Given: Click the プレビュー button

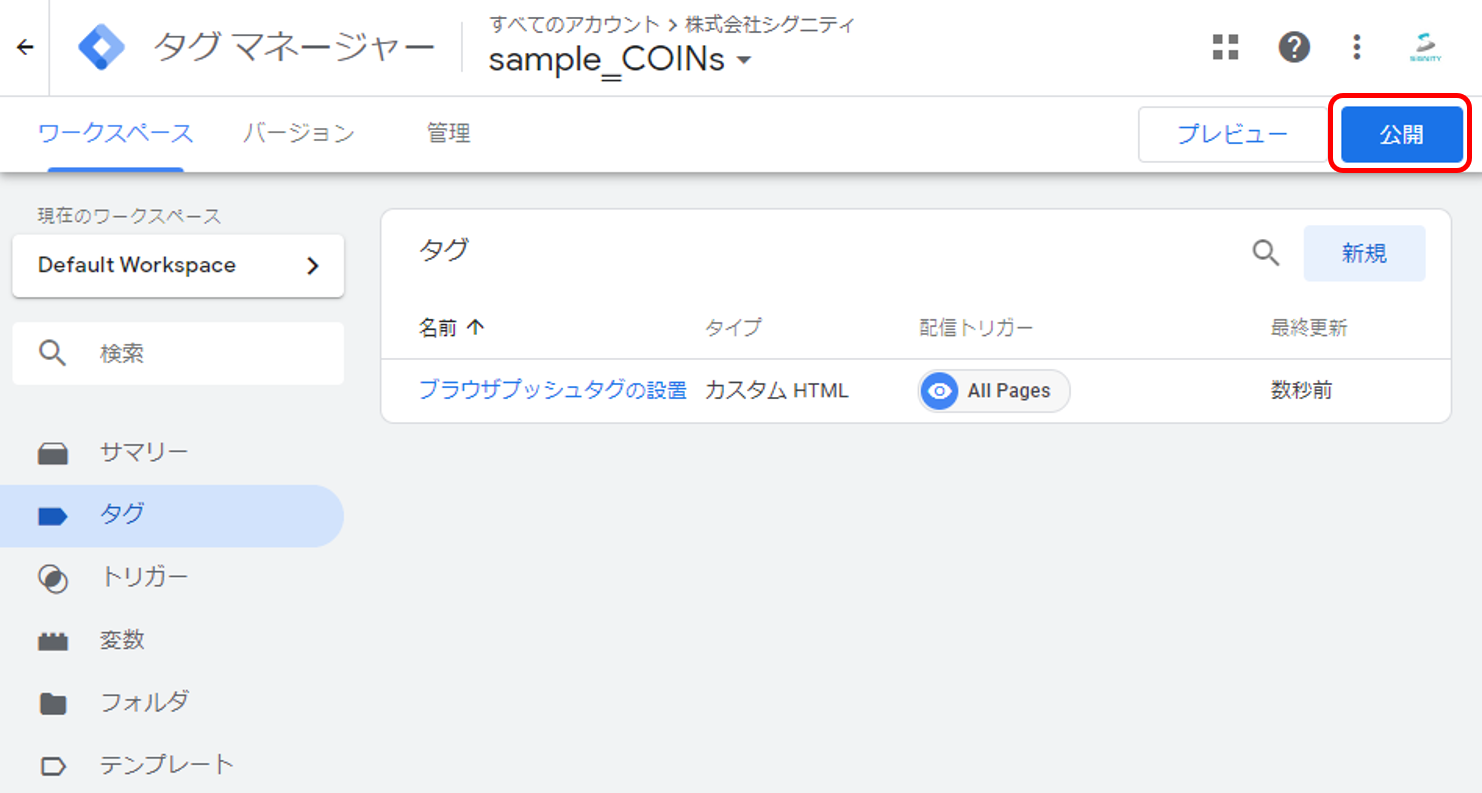Looking at the screenshot, I should click(x=1232, y=134).
